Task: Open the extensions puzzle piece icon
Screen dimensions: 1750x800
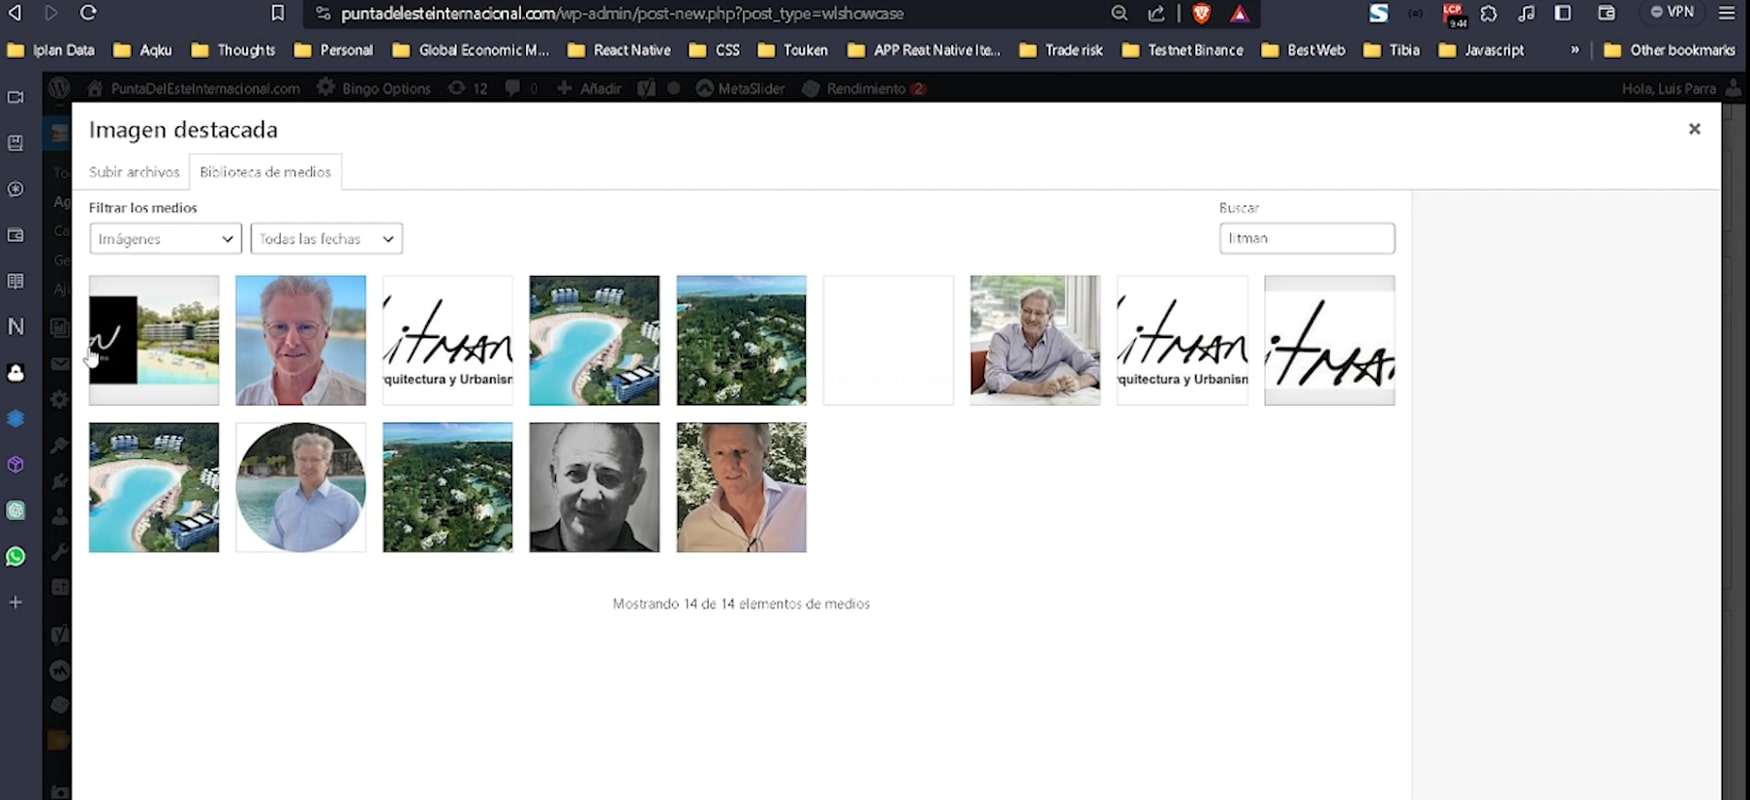Action: [1489, 13]
